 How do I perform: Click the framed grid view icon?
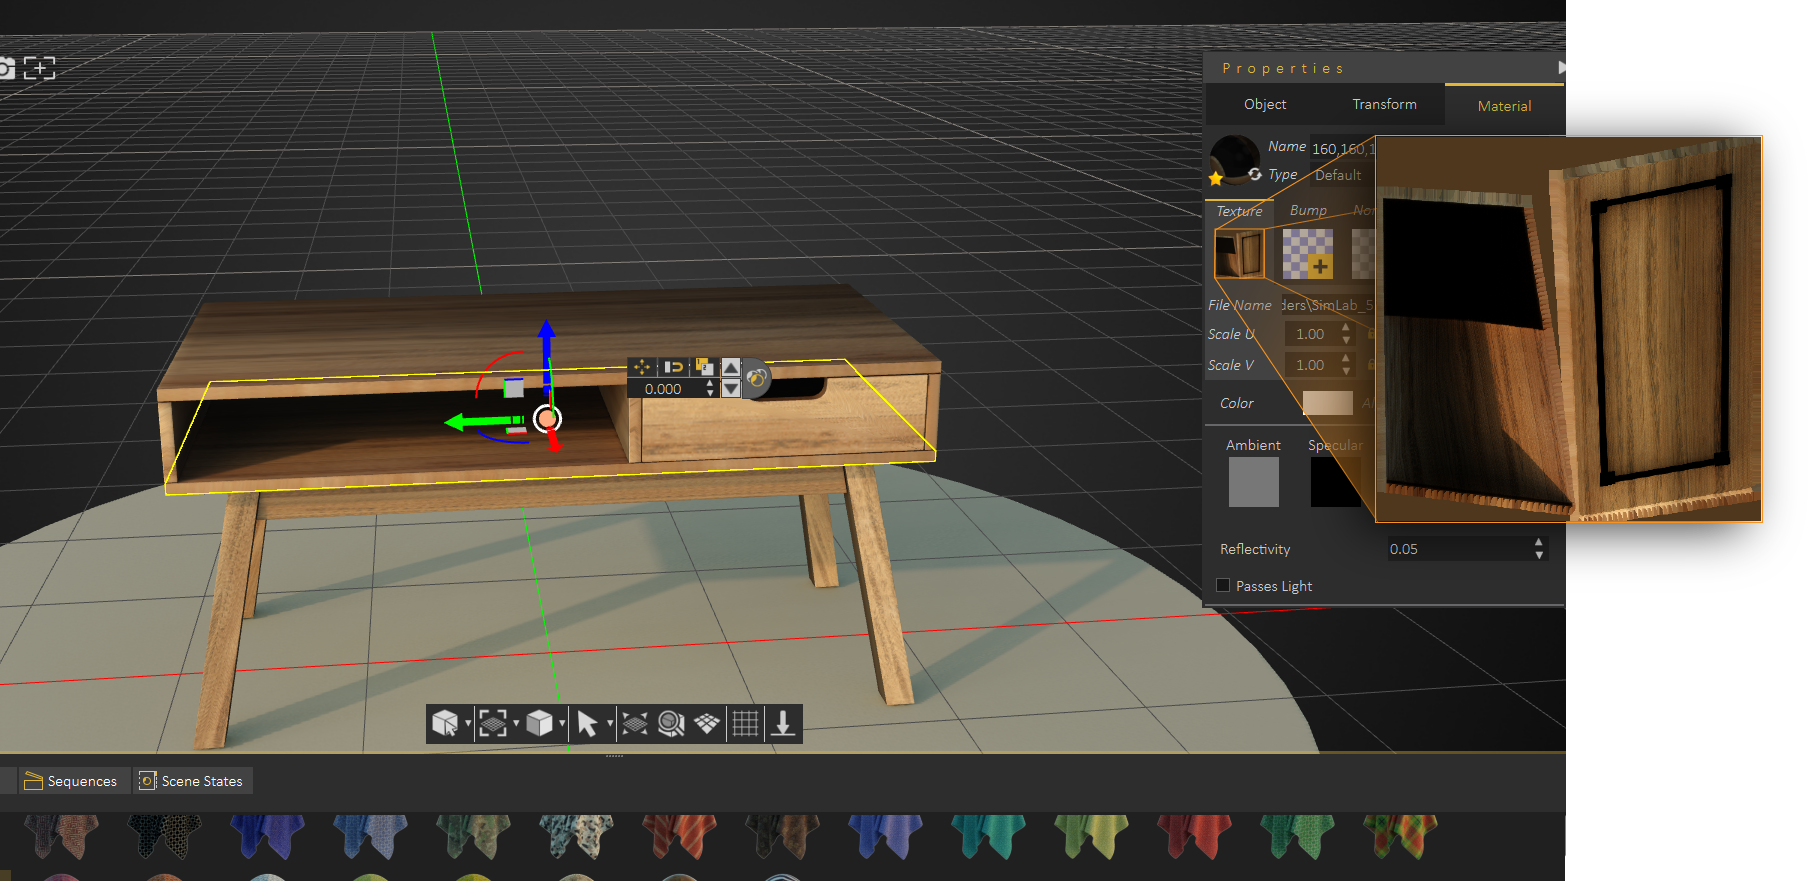click(x=492, y=723)
